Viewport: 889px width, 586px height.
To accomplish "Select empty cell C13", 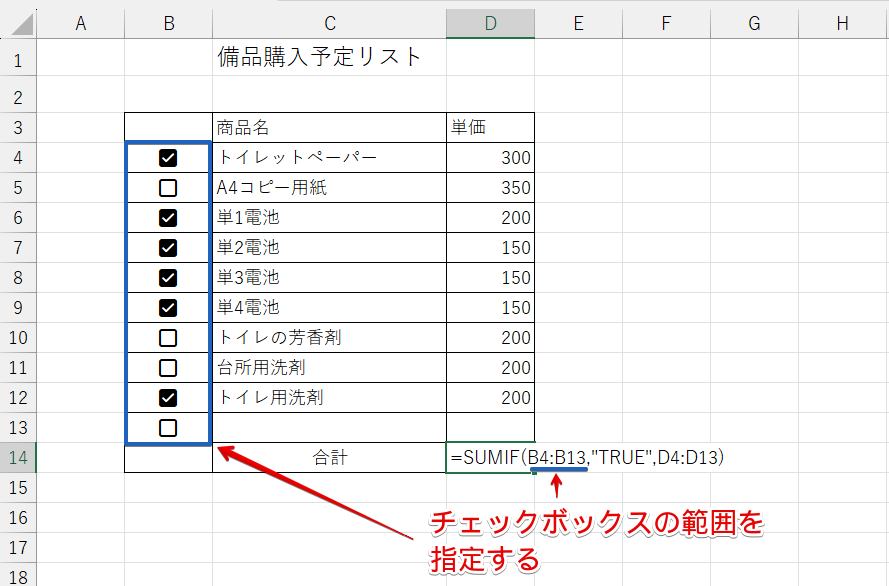I will (329, 428).
